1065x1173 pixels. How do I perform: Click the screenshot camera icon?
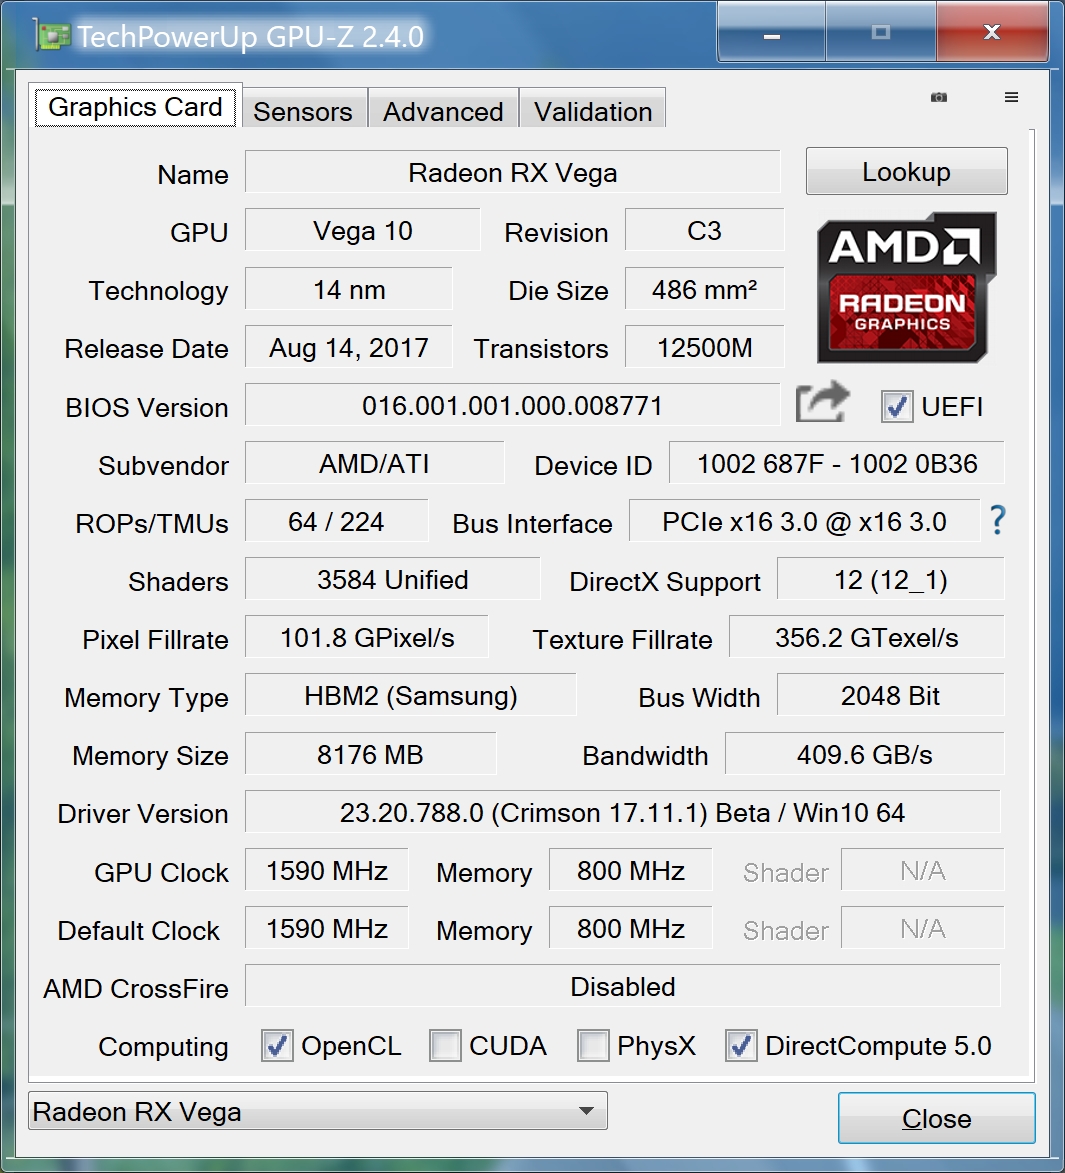pyautogui.click(x=939, y=97)
